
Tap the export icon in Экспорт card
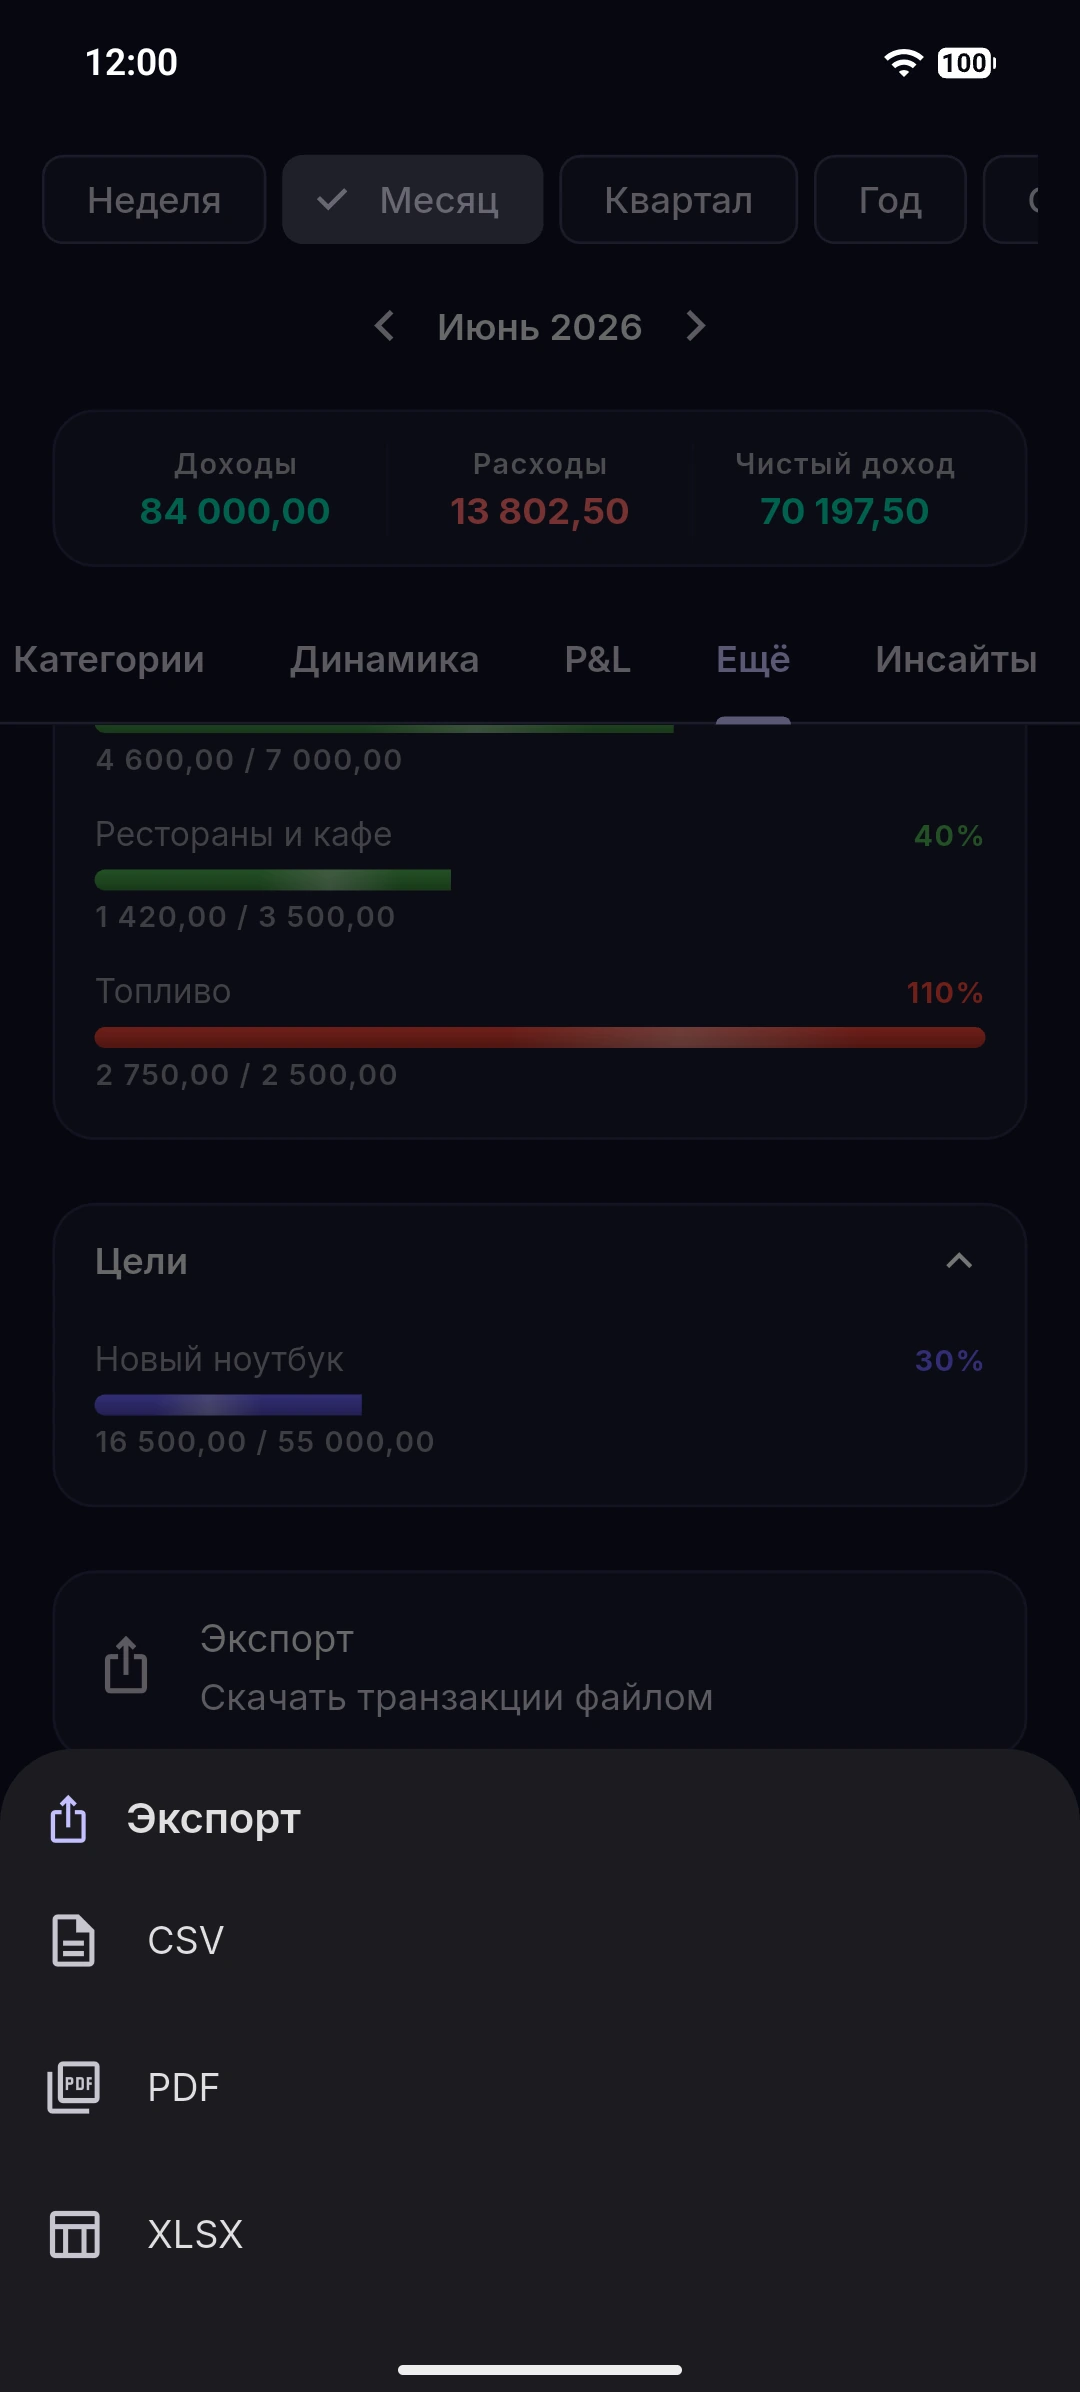pos(126,1665)
